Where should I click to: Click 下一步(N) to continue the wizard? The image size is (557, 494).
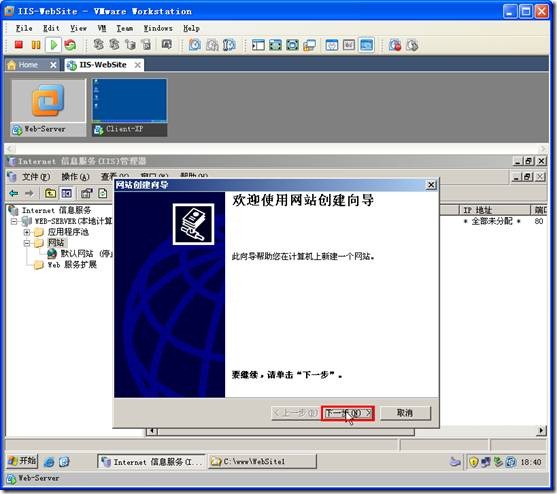tap(348, 413)
